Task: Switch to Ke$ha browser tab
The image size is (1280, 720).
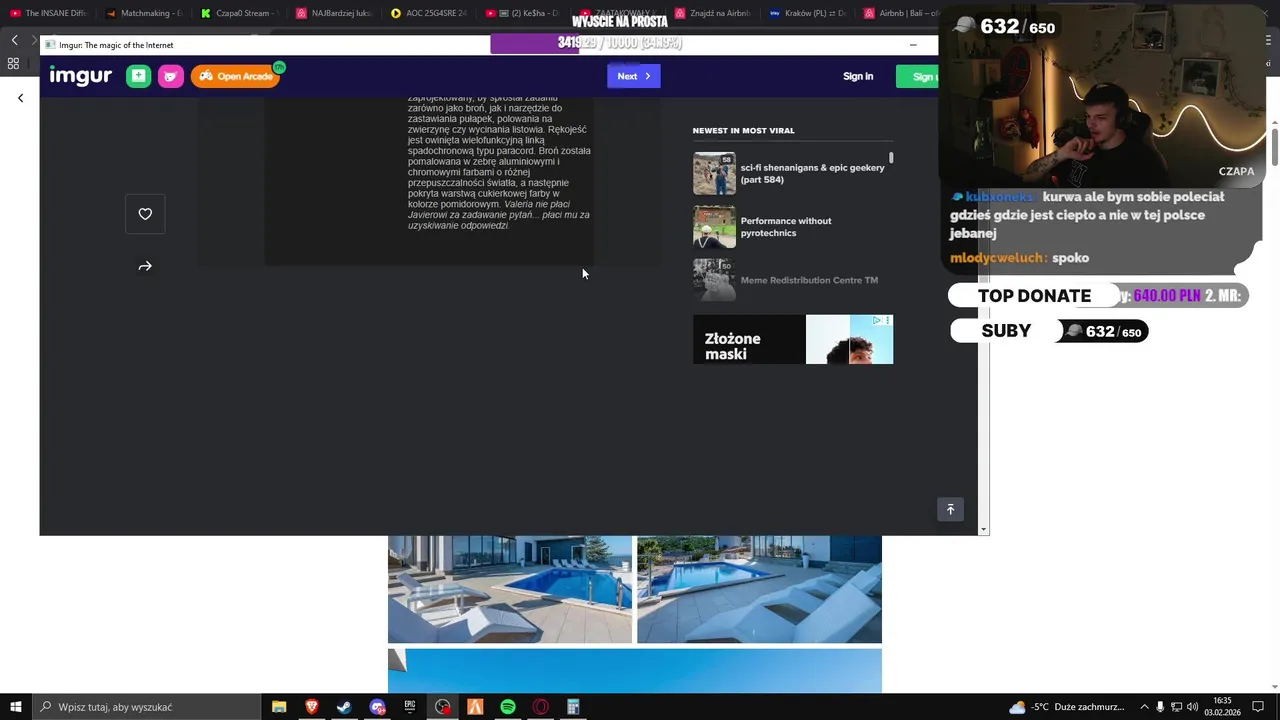Action: tap(523, 13)
